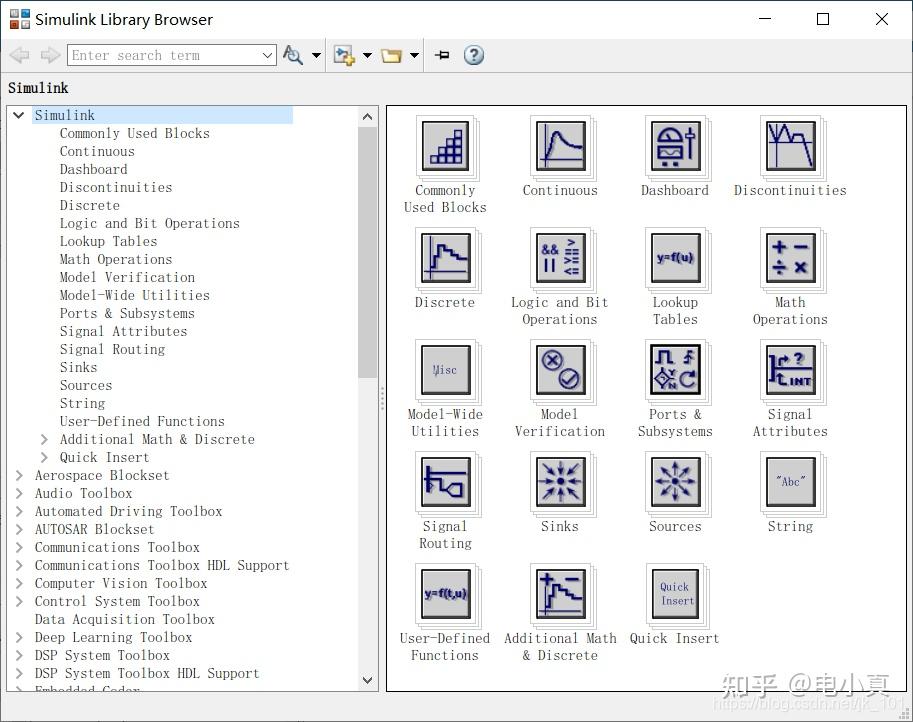The width and height of the screenshot is (913, 722).
Task: Select Ports & Subsystems in the tree
Action: (x=127, y=313)
